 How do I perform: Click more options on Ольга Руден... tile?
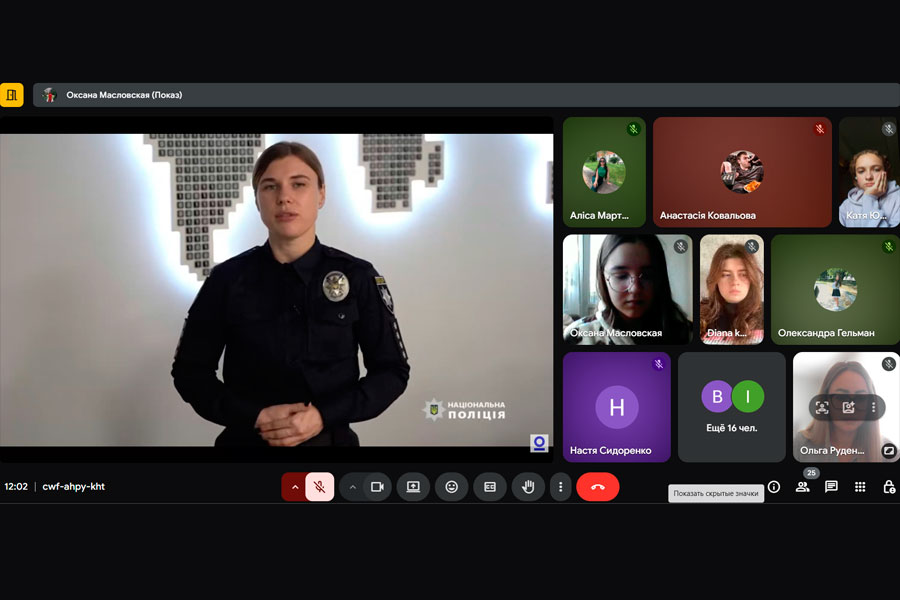click(873, 407)
